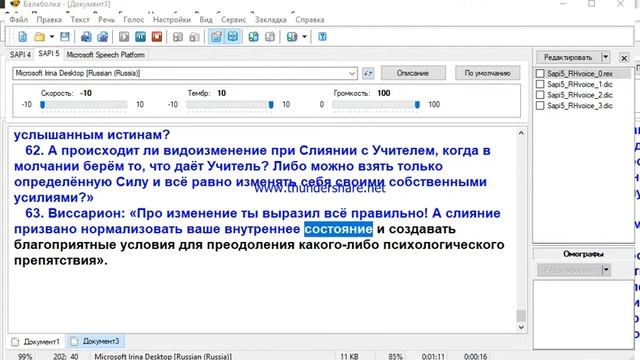
Task: Click the text area scrollbar thumb
Action: (521, 316)
